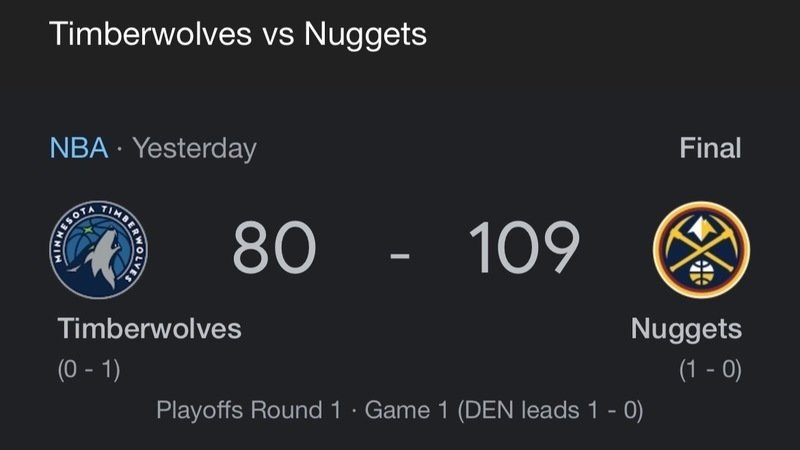Click the Nuggets (1 - 0) series record
The image size is (800, 450).
[710, 369]
